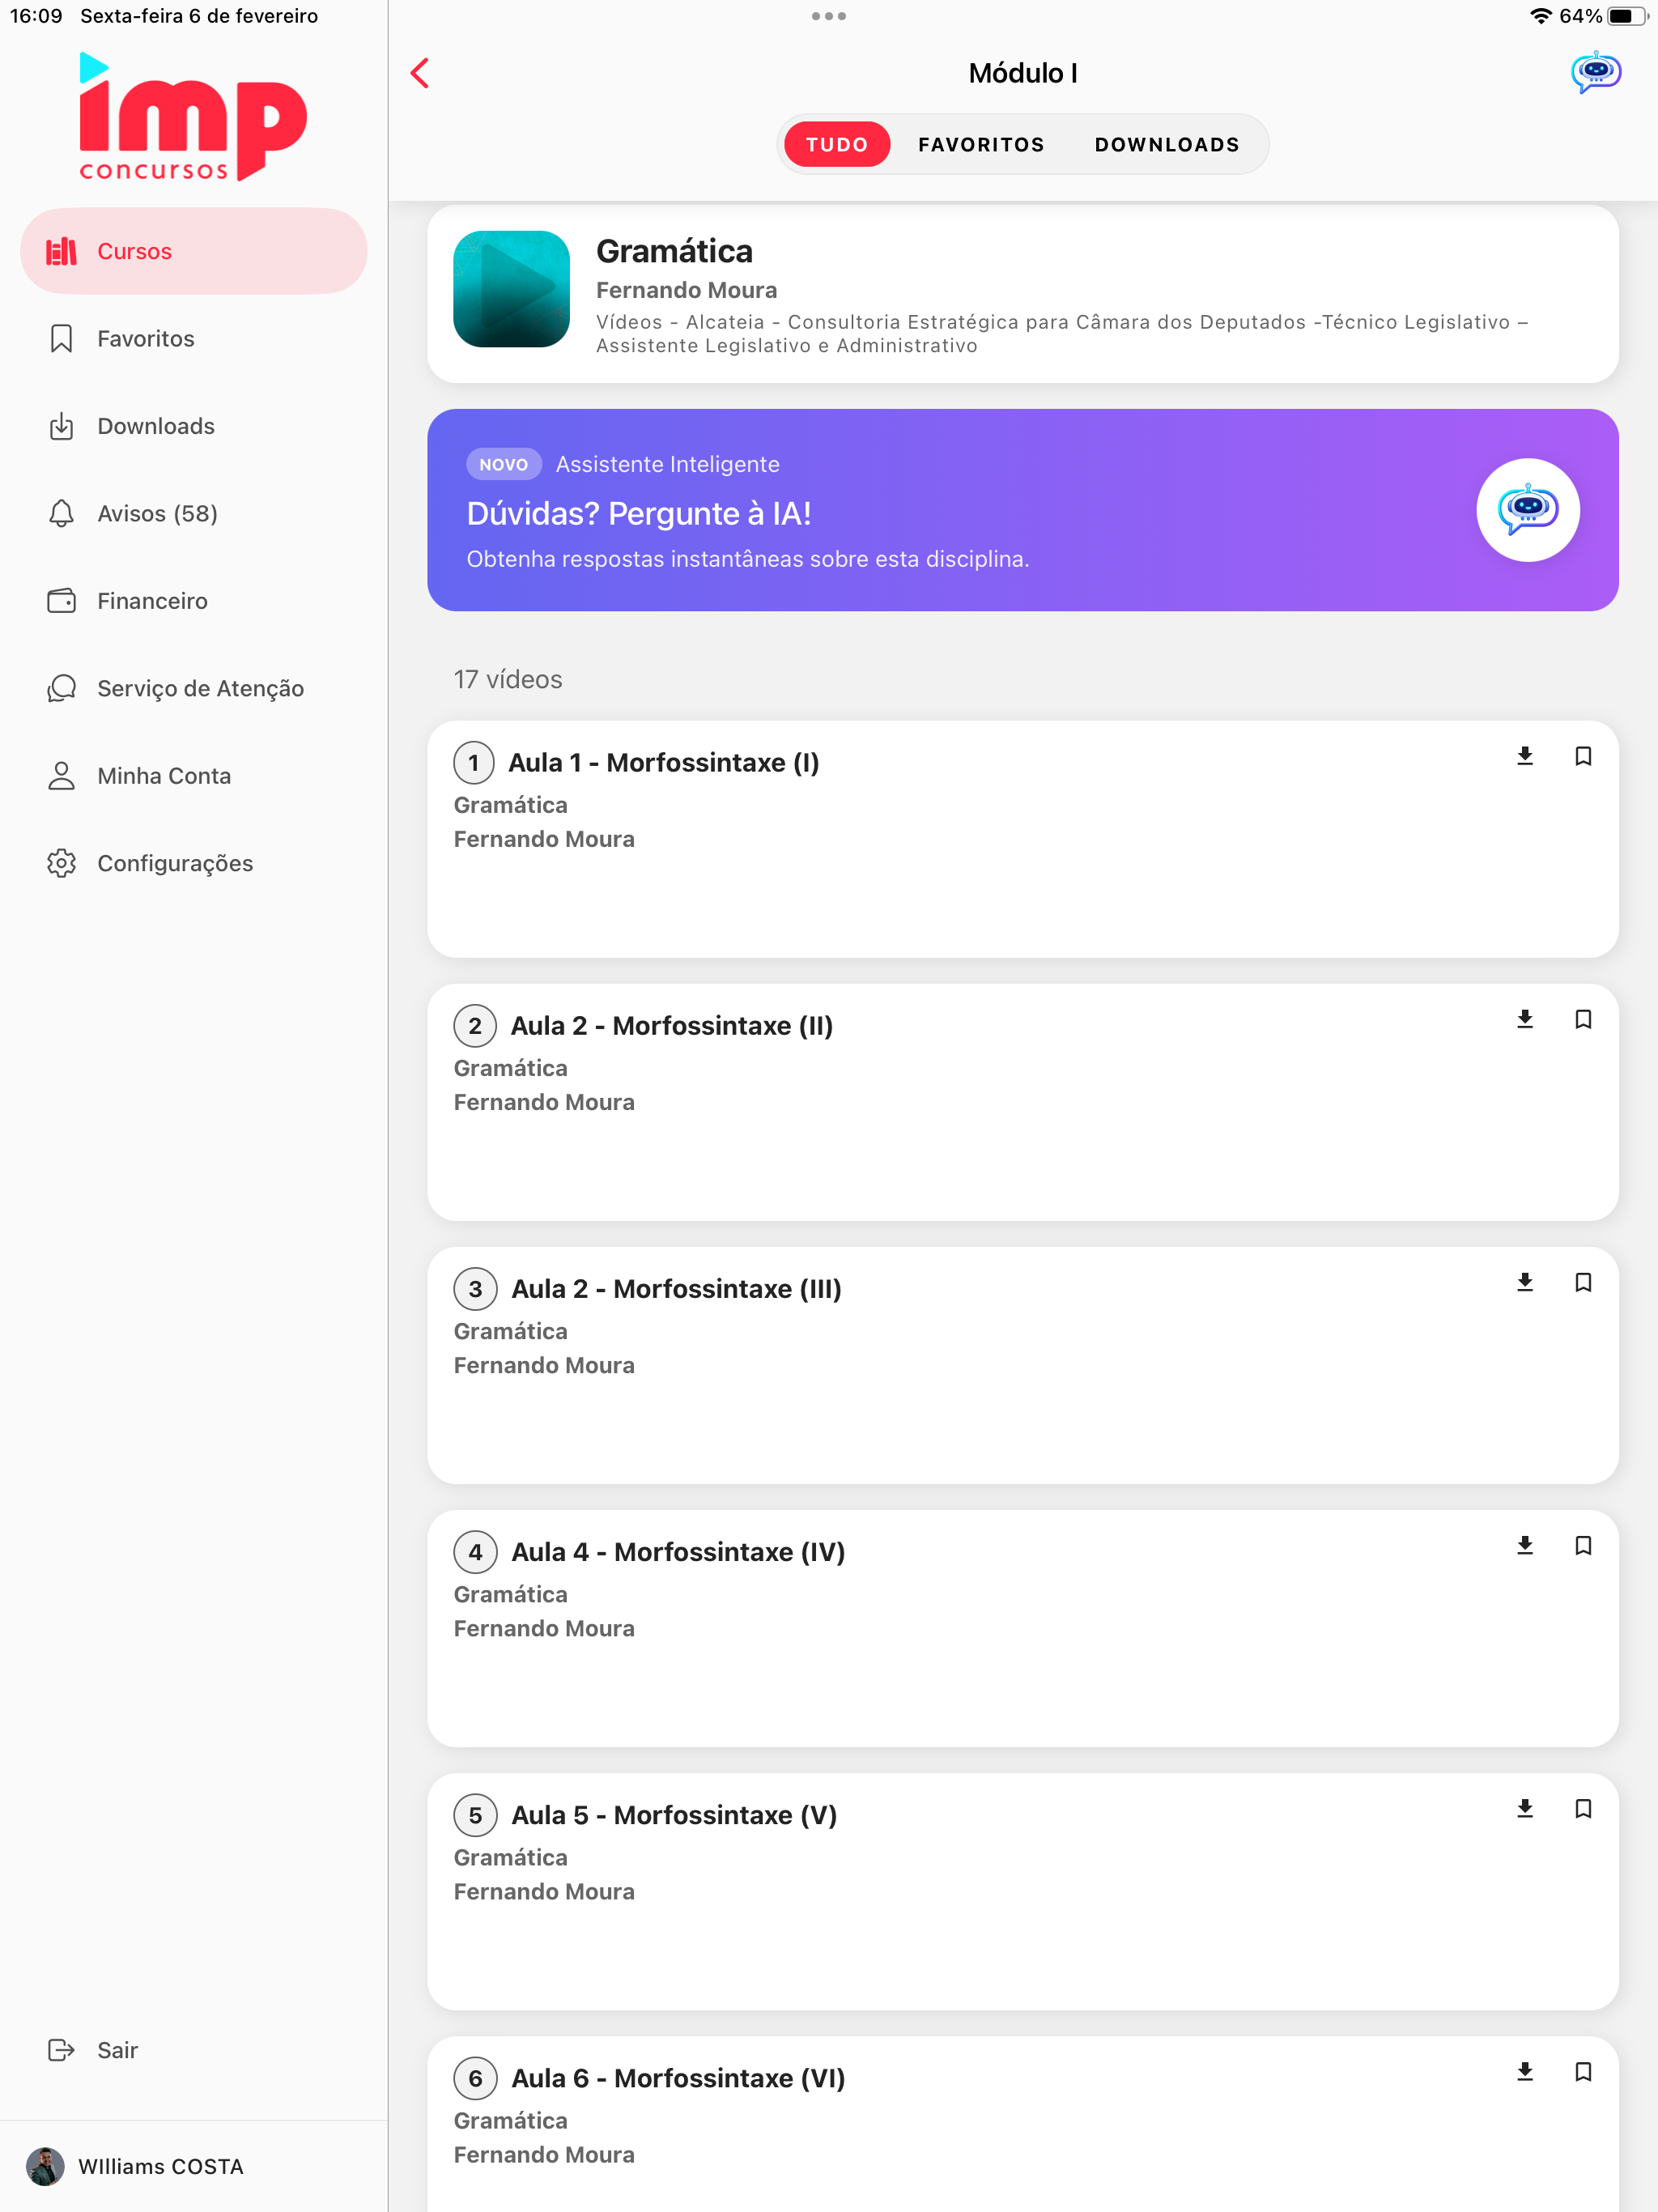1658x2212 pixels.
Task: Open the Financeiro section
Action: click(x=194, y=601)
